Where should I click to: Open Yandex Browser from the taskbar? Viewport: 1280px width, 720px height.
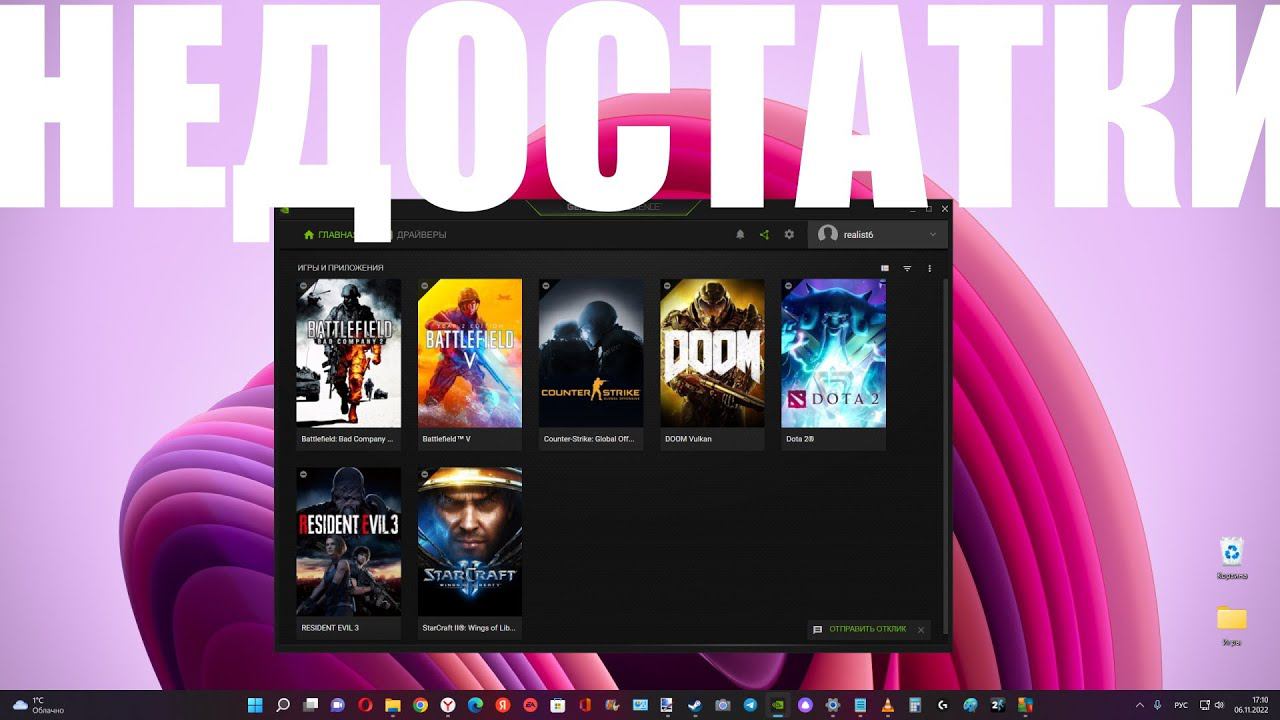pos(449,705)
